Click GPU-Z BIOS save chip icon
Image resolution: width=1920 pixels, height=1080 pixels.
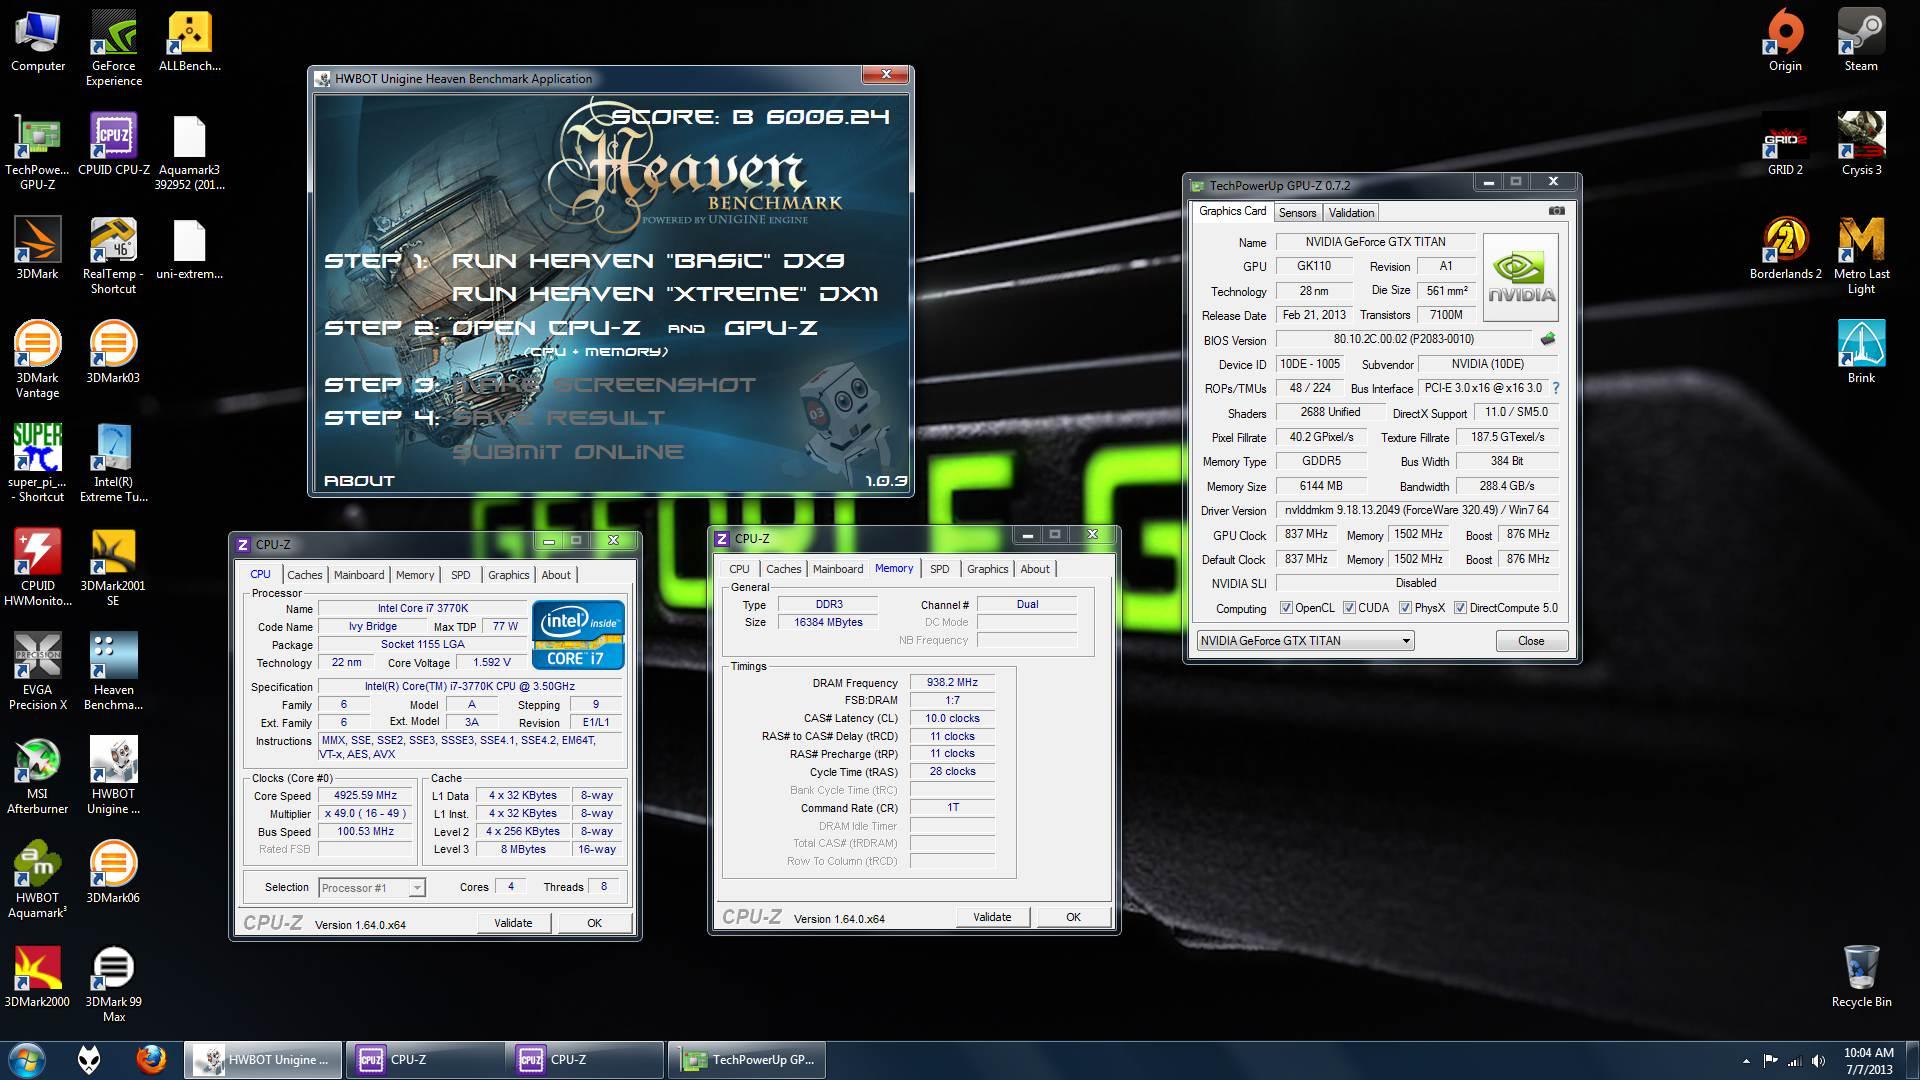(1548, 339)
